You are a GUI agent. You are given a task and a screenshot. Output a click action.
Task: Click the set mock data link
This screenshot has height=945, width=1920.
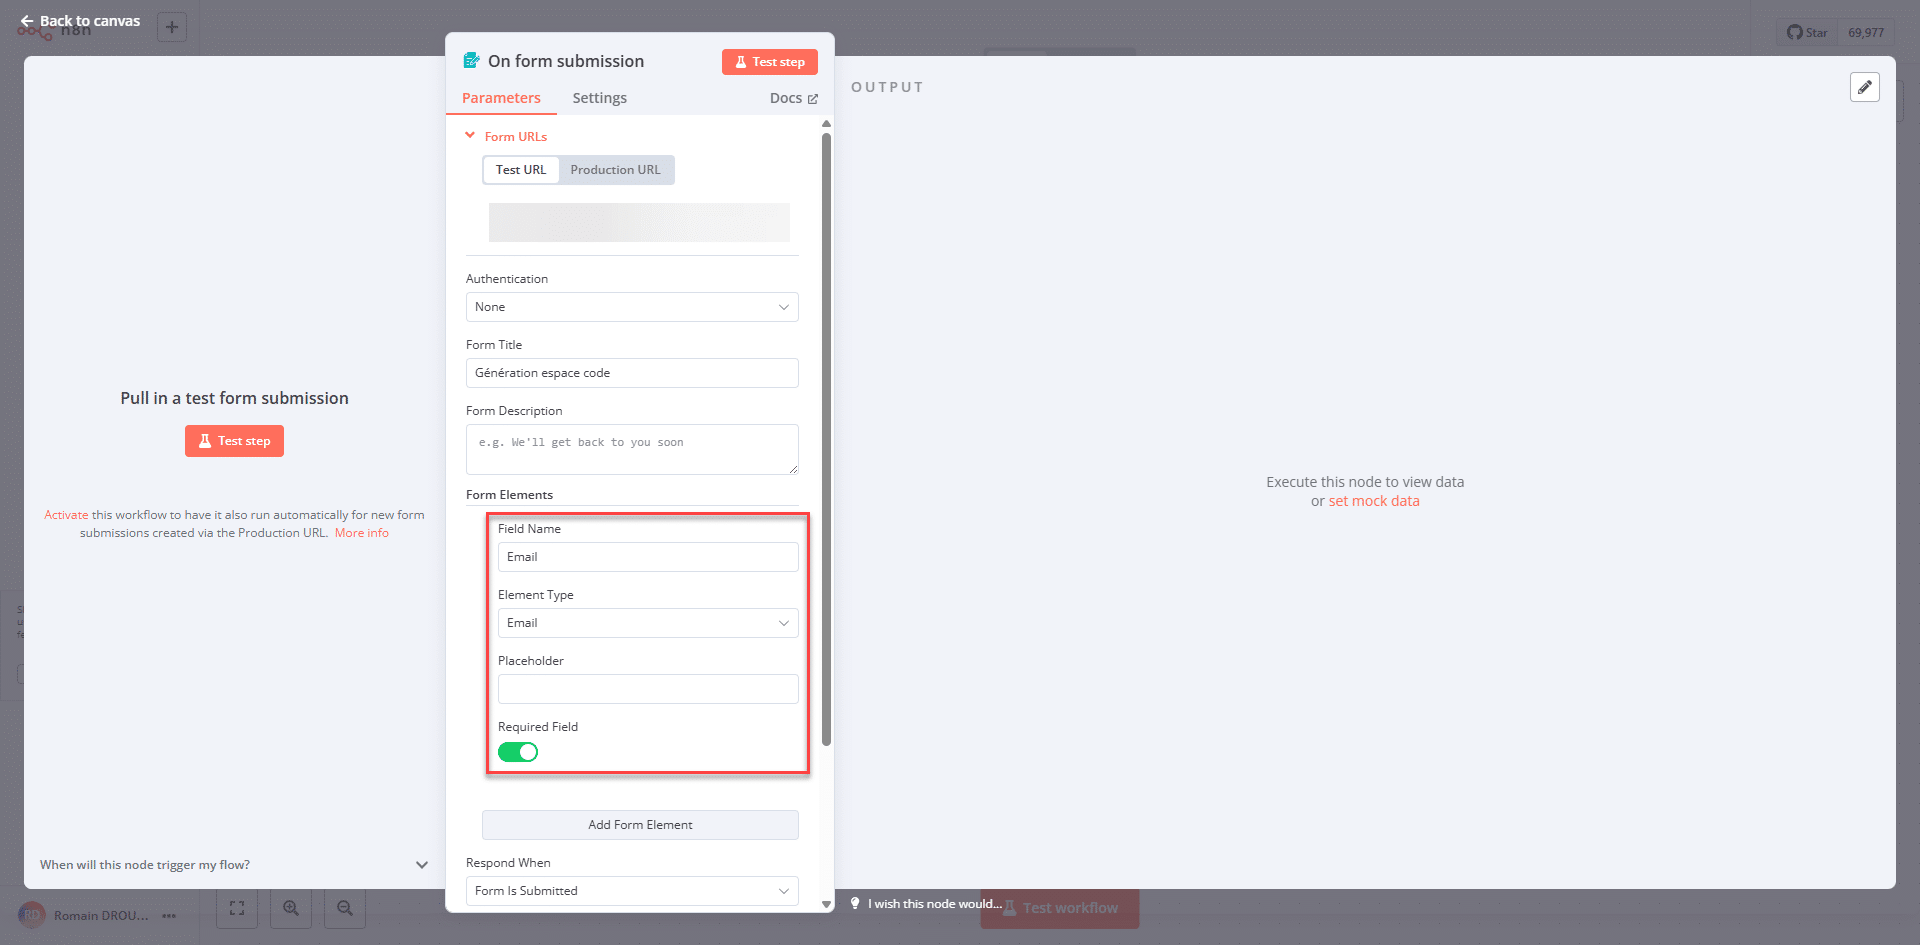1373,501
